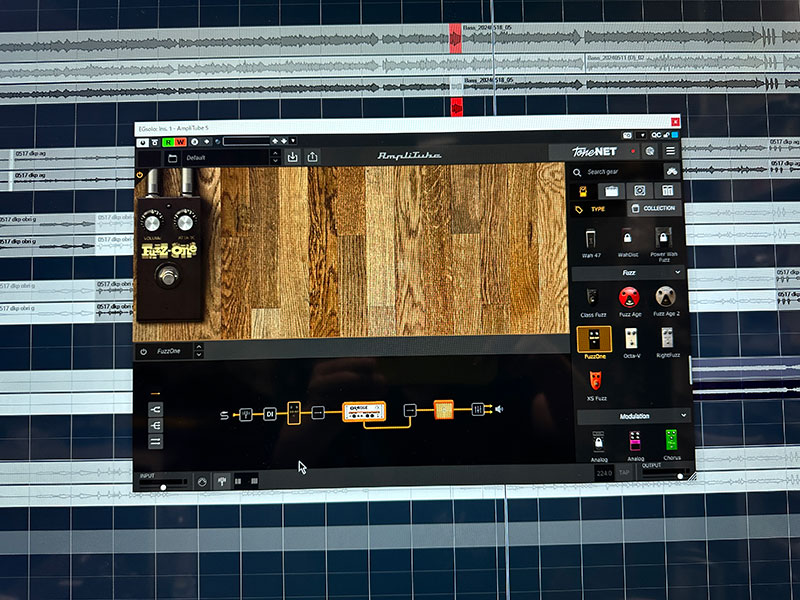800x600 pixels.
Task: Enable the green R read automation button
Action: (168, 142)
